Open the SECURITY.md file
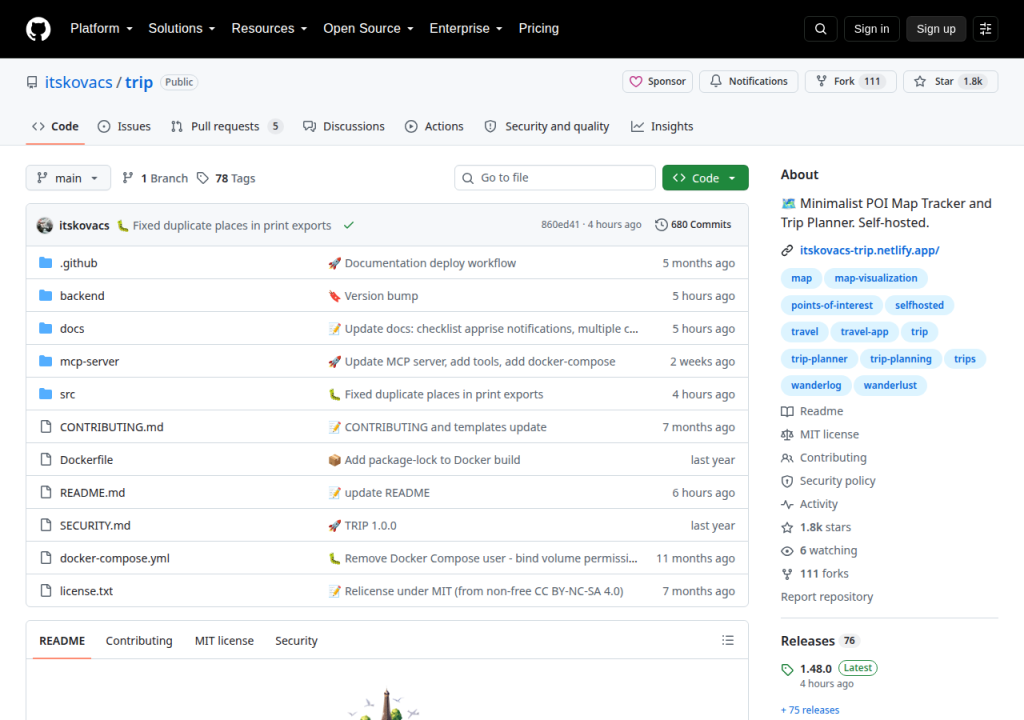Viewport: 1024px width, 720px height. (95, 525)
